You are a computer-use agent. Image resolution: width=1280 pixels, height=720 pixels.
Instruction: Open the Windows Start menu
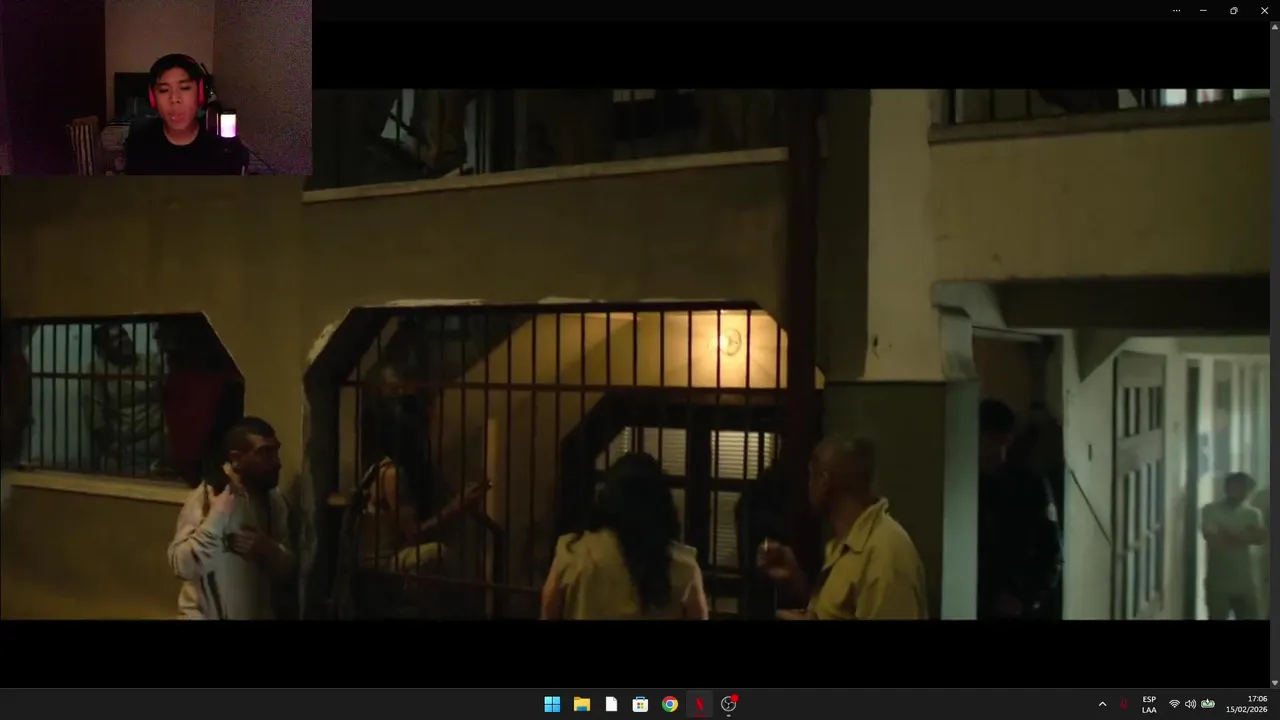[552, 704]
